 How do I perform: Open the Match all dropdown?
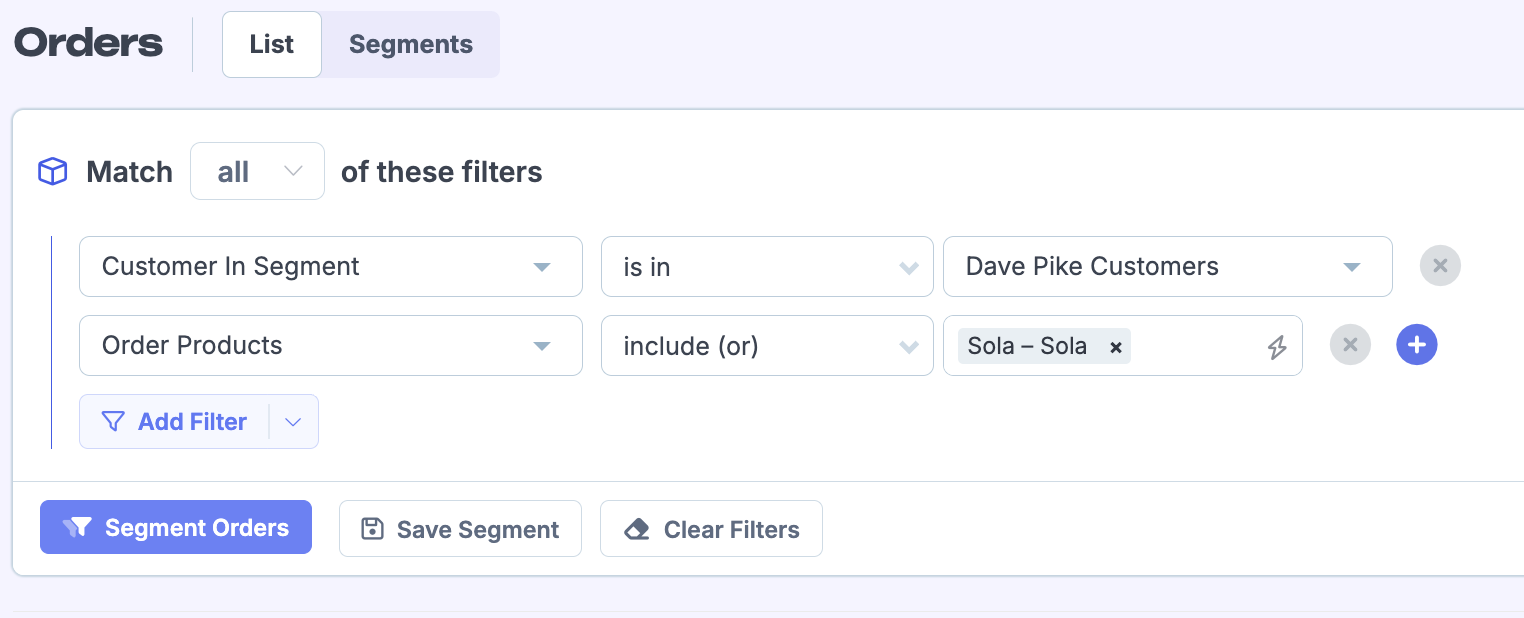pyautogui.click(x=257, y=171)
